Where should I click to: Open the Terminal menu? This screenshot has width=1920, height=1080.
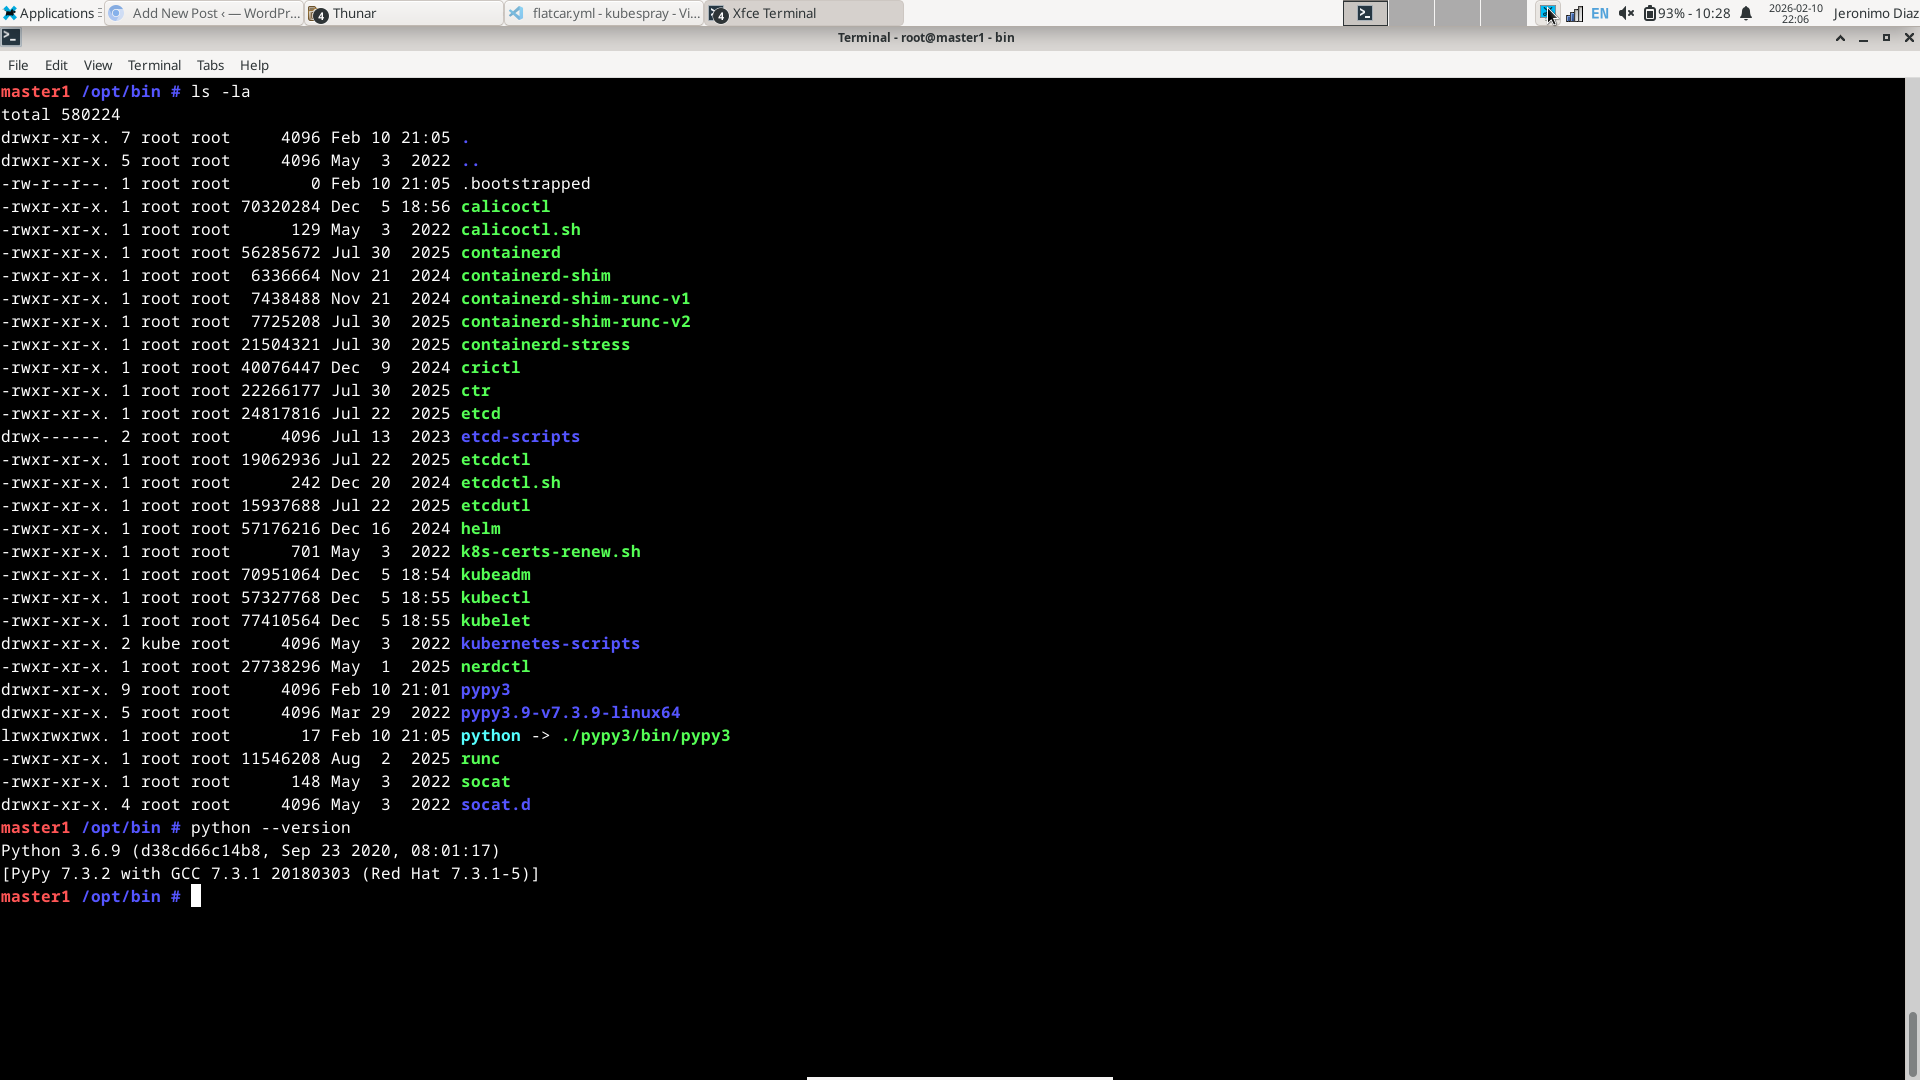(x=154, y=65)
